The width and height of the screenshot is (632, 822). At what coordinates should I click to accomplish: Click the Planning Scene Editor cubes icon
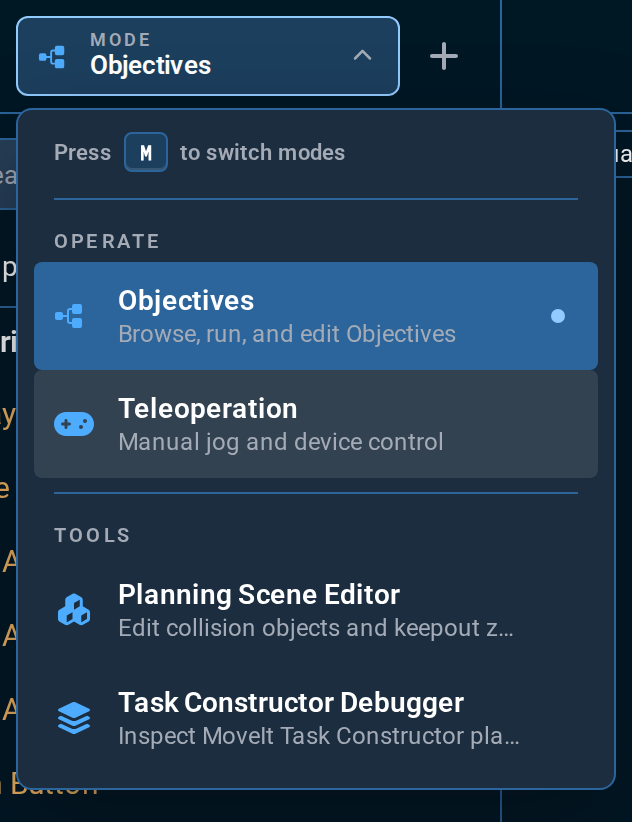pyautogui.click(x=74, y=609)
